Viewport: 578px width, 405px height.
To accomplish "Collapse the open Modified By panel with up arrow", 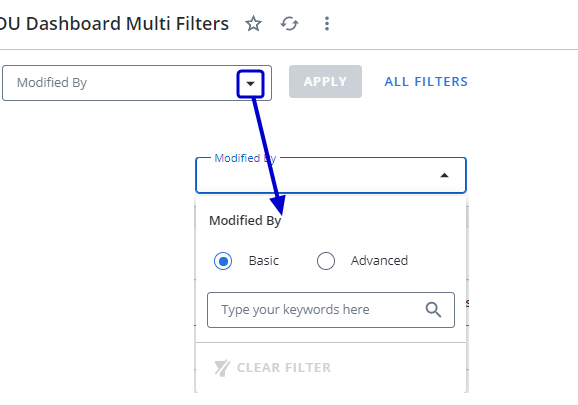I will pyautogui.click(x=444, y=175).
